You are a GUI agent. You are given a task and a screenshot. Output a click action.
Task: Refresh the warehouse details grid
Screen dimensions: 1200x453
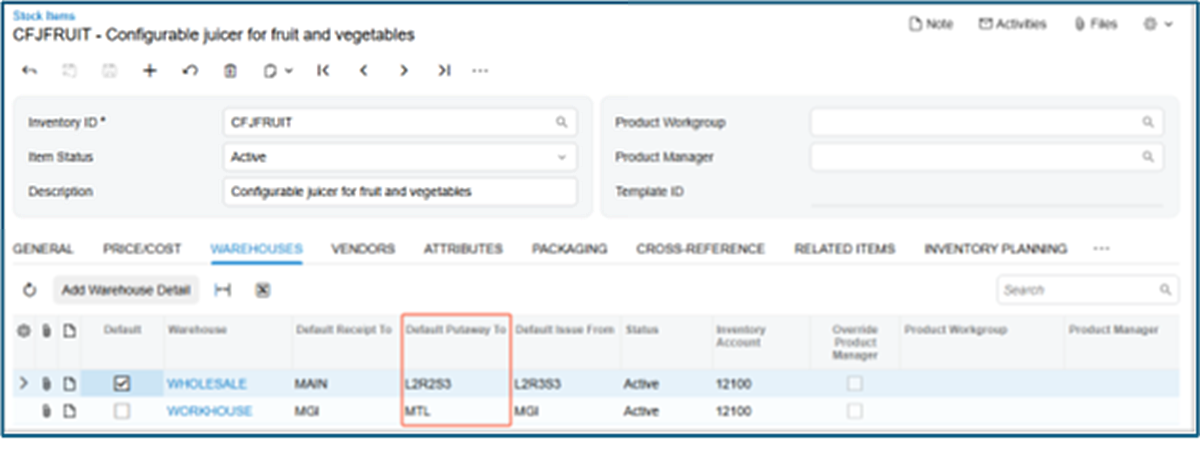click(30, 290)
